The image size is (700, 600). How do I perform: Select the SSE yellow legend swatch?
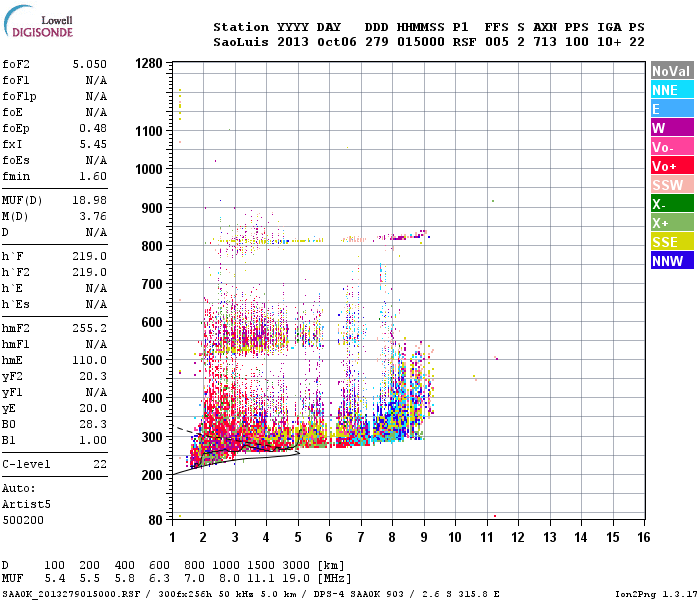click(x=672, y=242)
